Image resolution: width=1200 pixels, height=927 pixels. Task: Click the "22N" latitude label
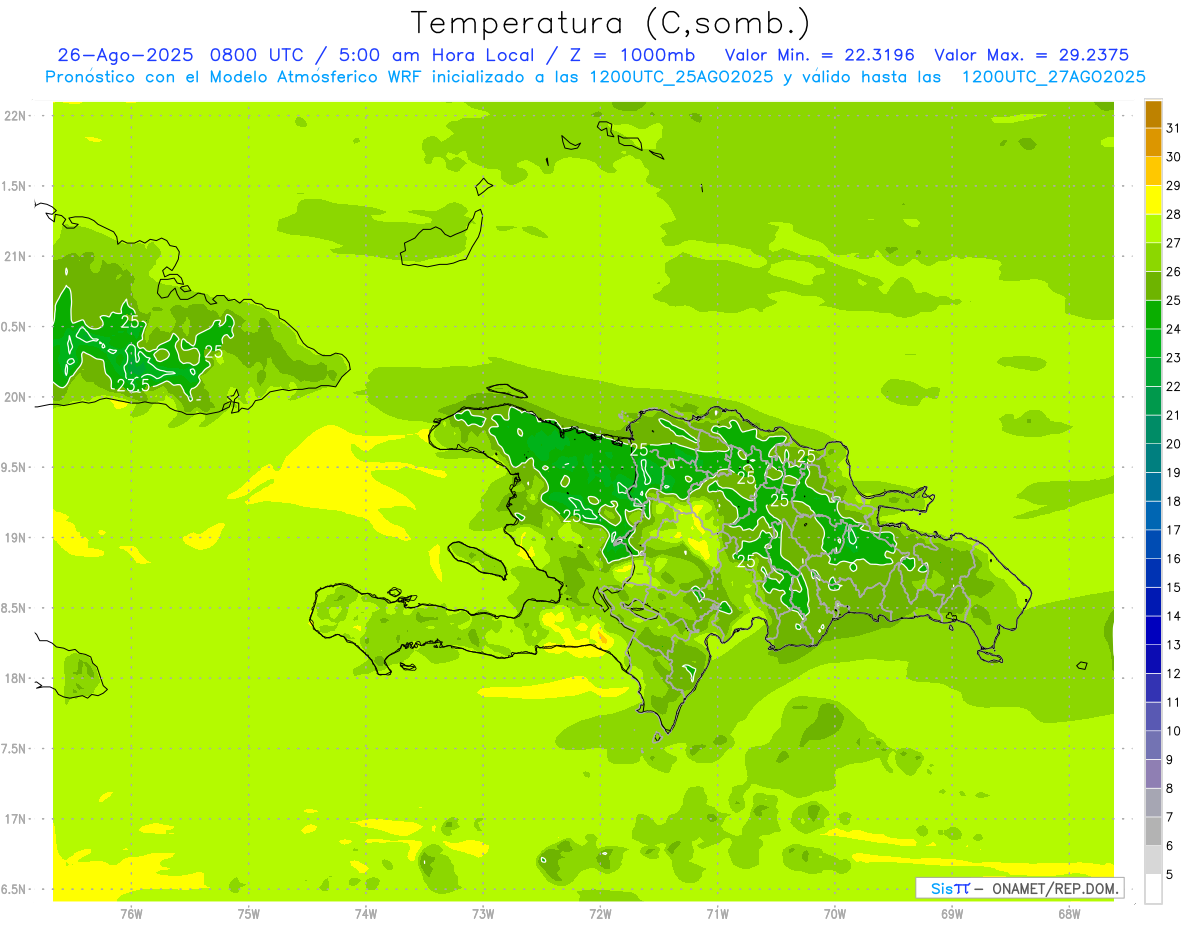15,116
